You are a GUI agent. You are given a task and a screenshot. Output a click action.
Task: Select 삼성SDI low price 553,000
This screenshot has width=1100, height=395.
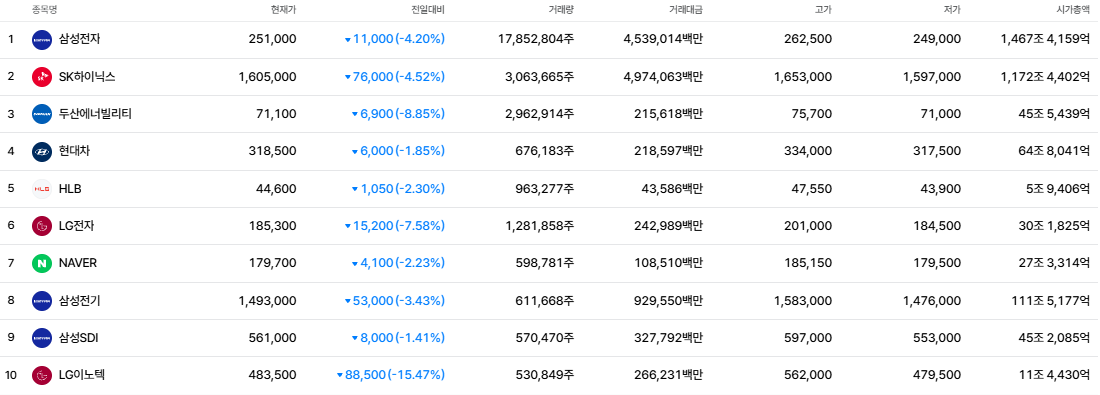[x=937, y=337]
